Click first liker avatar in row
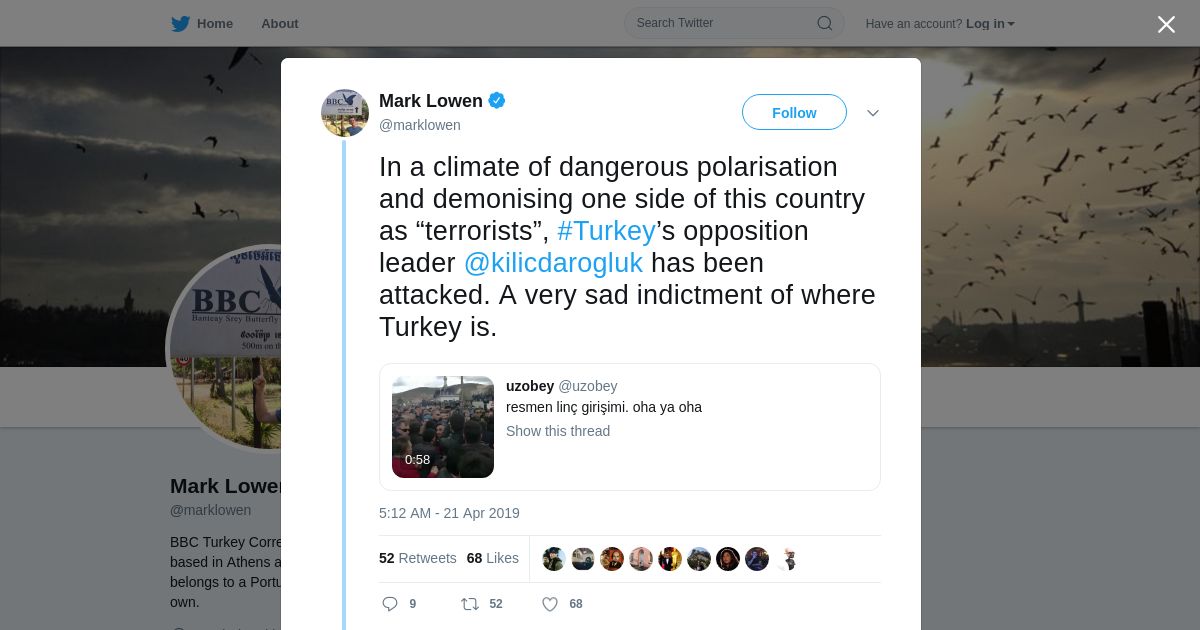Screen dimensions: 1200x630 click(x=554, y=559)
